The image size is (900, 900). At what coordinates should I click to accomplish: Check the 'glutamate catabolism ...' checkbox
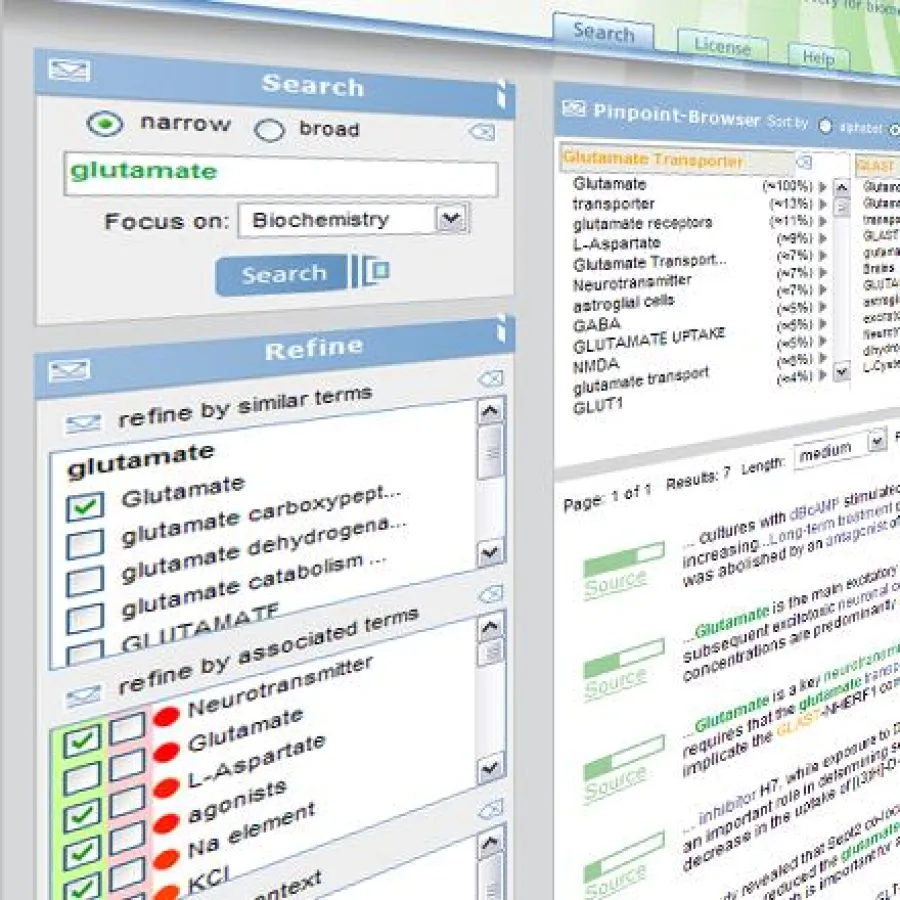(85, 618)
